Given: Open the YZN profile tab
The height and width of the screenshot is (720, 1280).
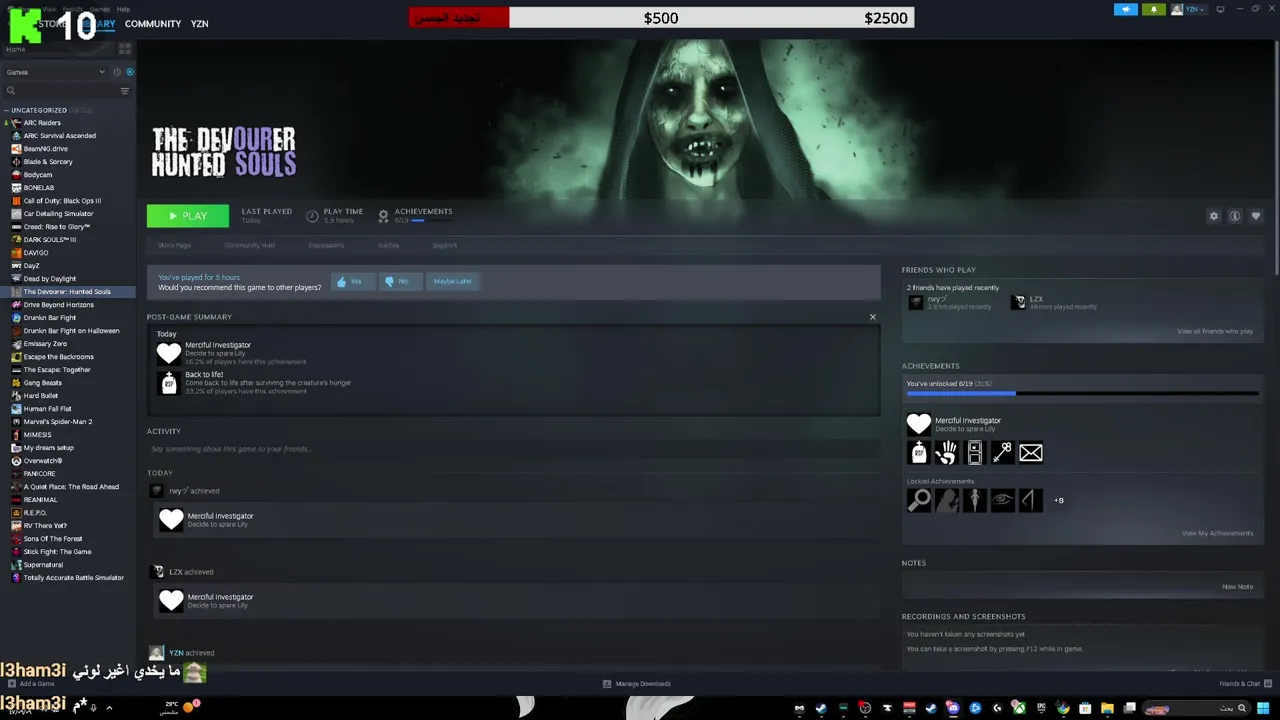Looking at the screenshot, I should 200,24.
